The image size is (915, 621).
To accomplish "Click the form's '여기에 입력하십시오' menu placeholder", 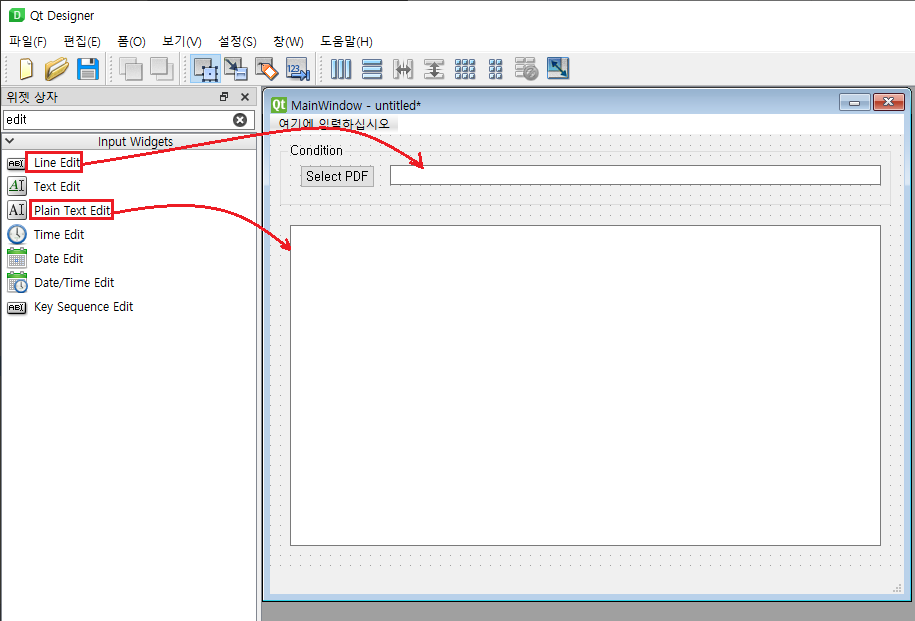I will [334, 123].
